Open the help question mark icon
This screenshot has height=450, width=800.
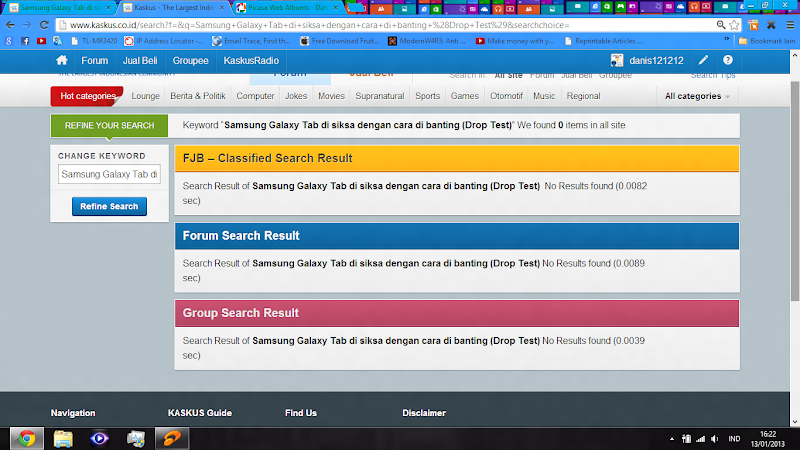728,60
